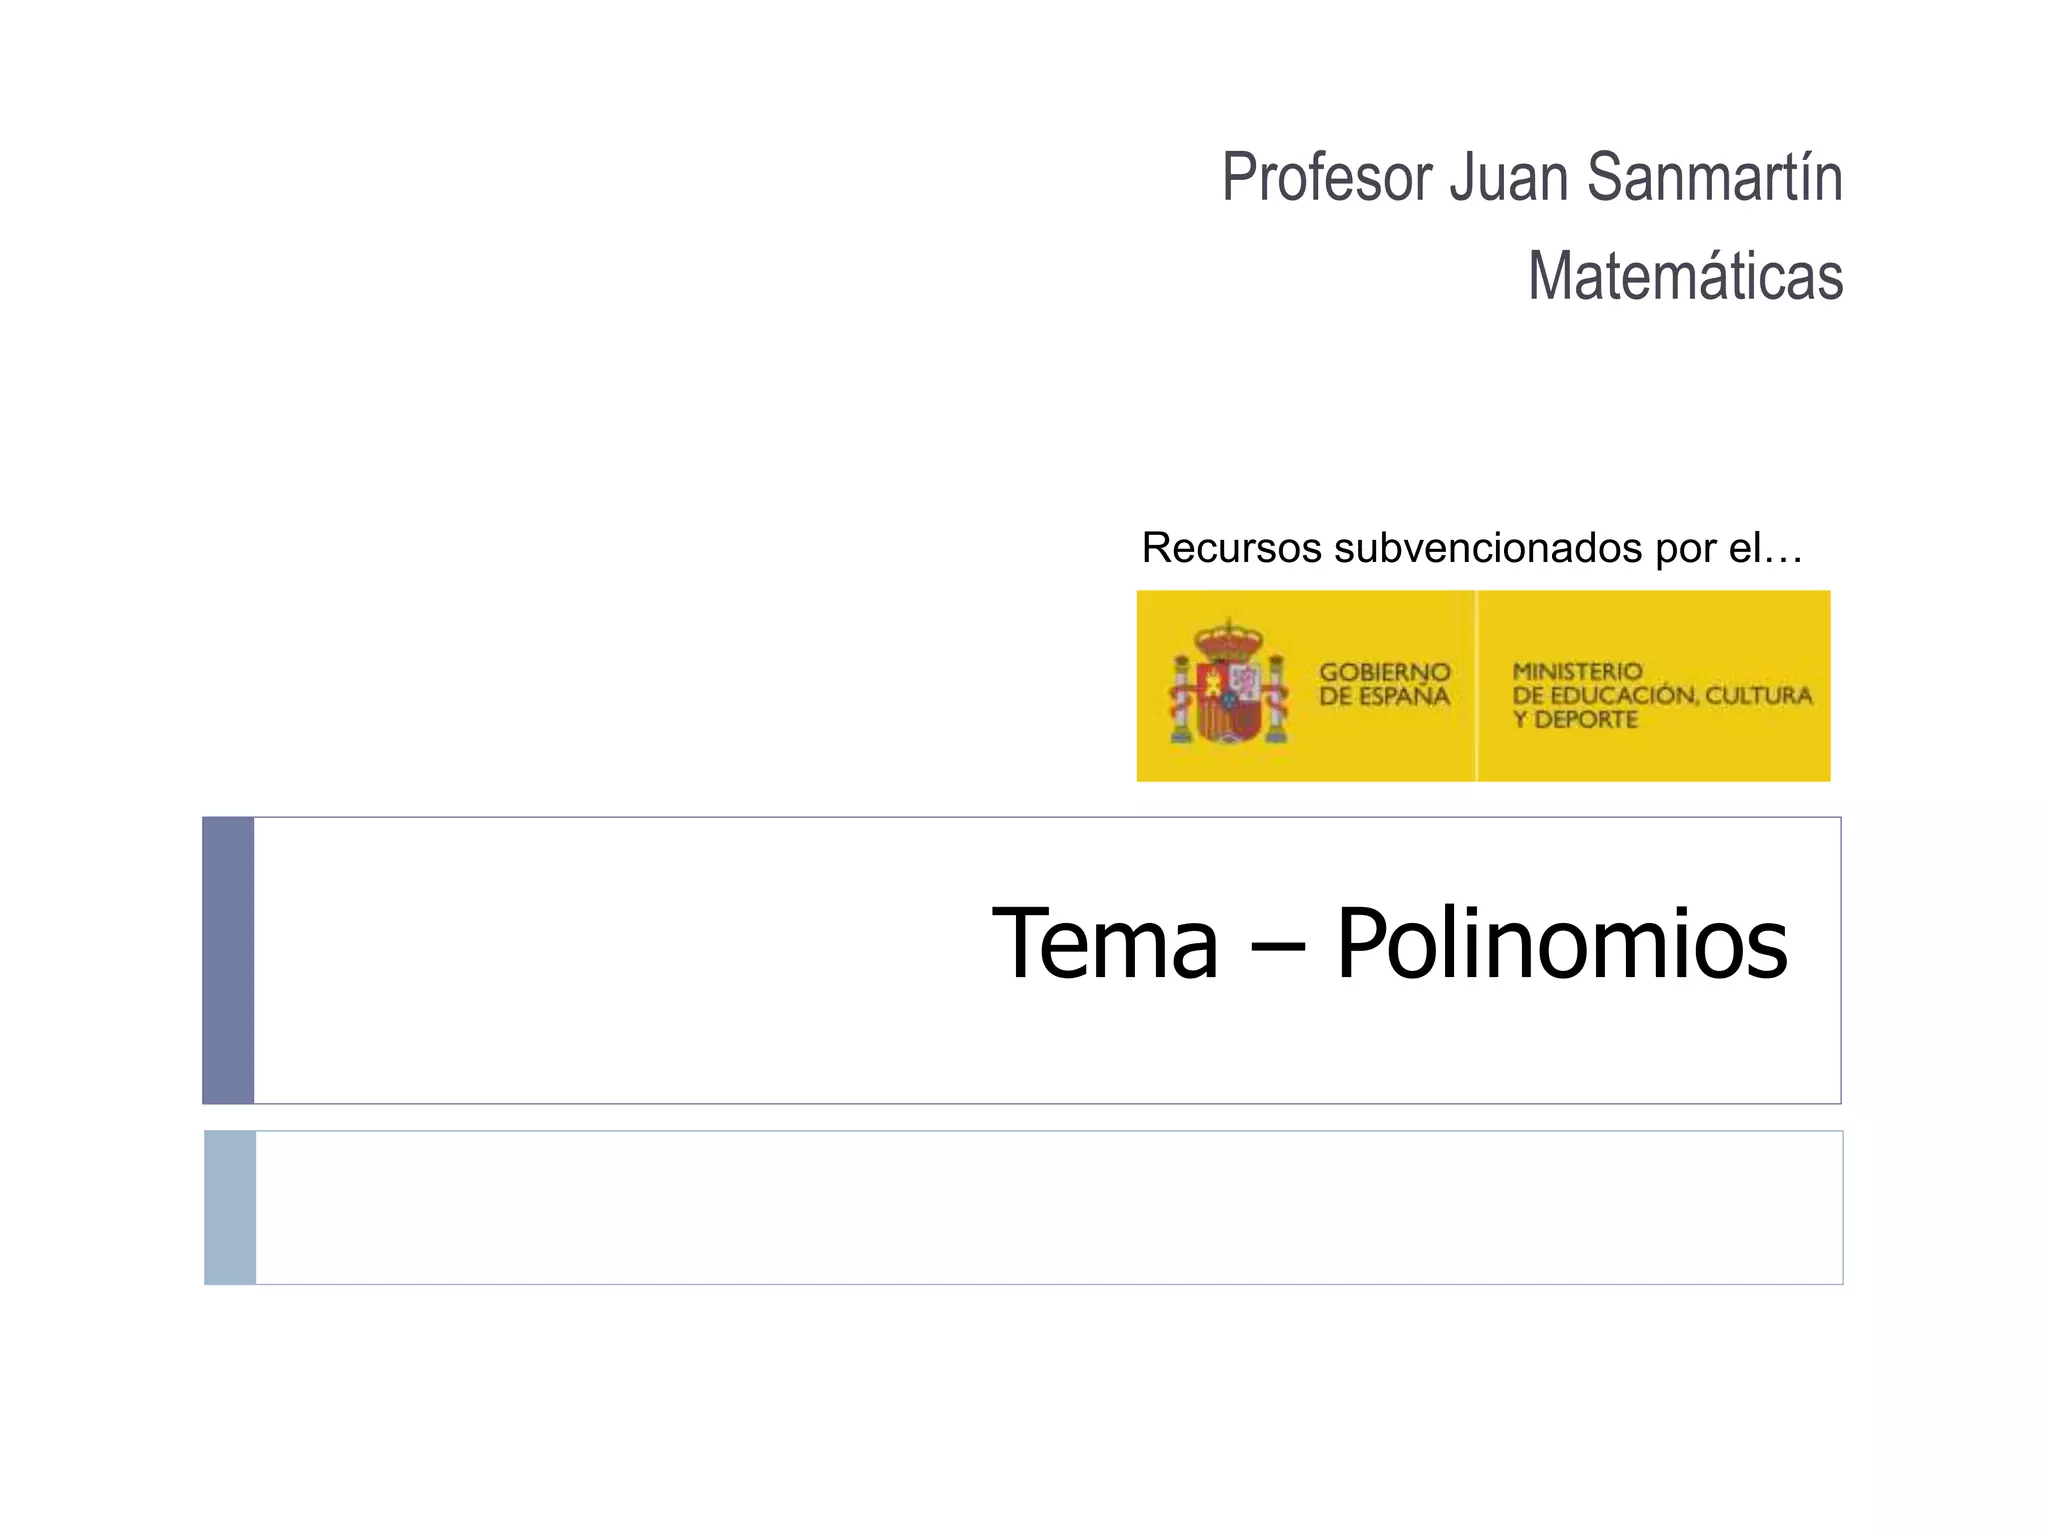Viewport: 2048px width, 1536px height.
Task: Select 'Recursos subvencionados por el…' caption
Action: tap(1472, 548)
